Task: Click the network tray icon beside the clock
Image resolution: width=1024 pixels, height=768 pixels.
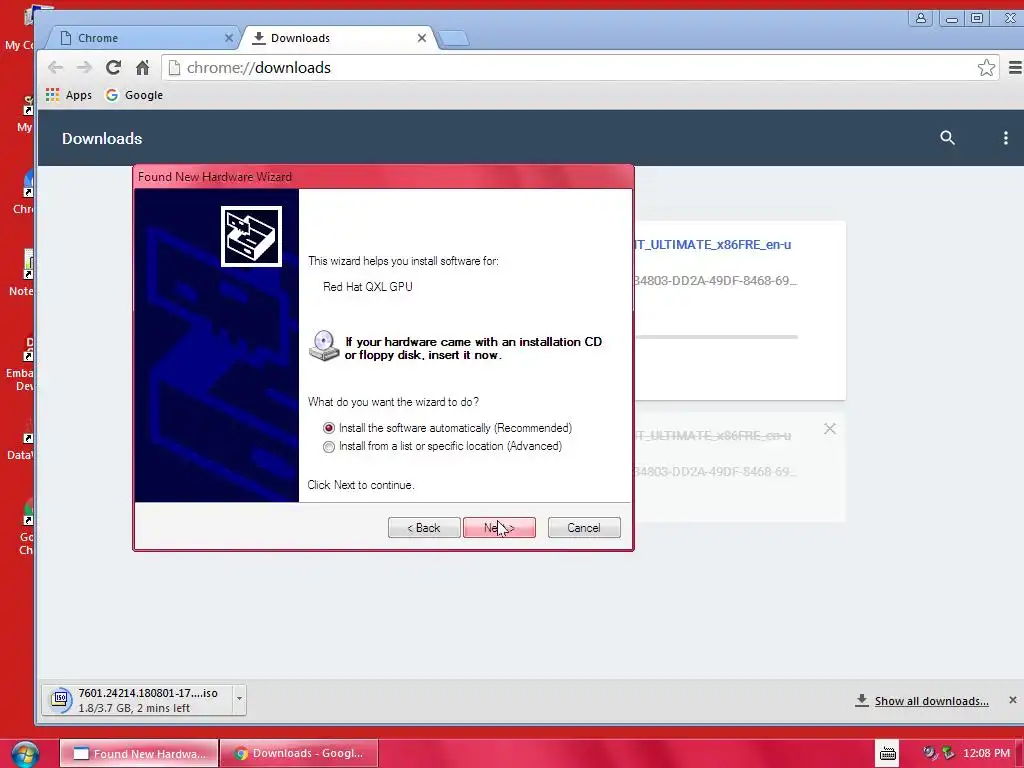Action: 948,754
